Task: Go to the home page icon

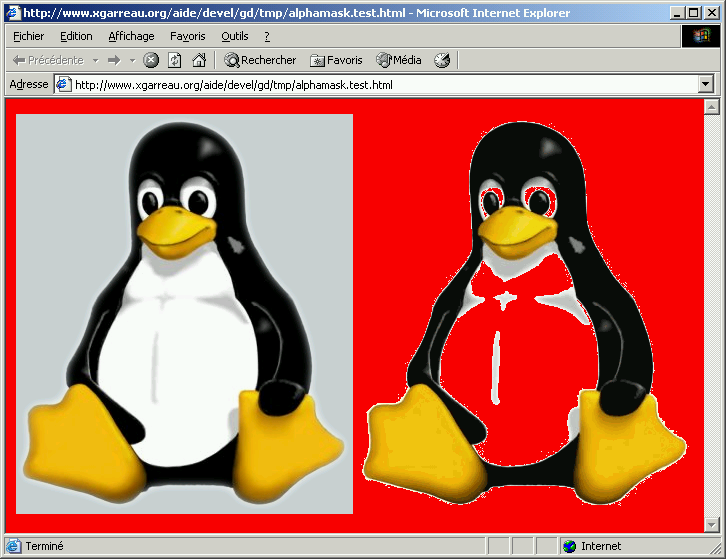Action: tap(199, 60)
